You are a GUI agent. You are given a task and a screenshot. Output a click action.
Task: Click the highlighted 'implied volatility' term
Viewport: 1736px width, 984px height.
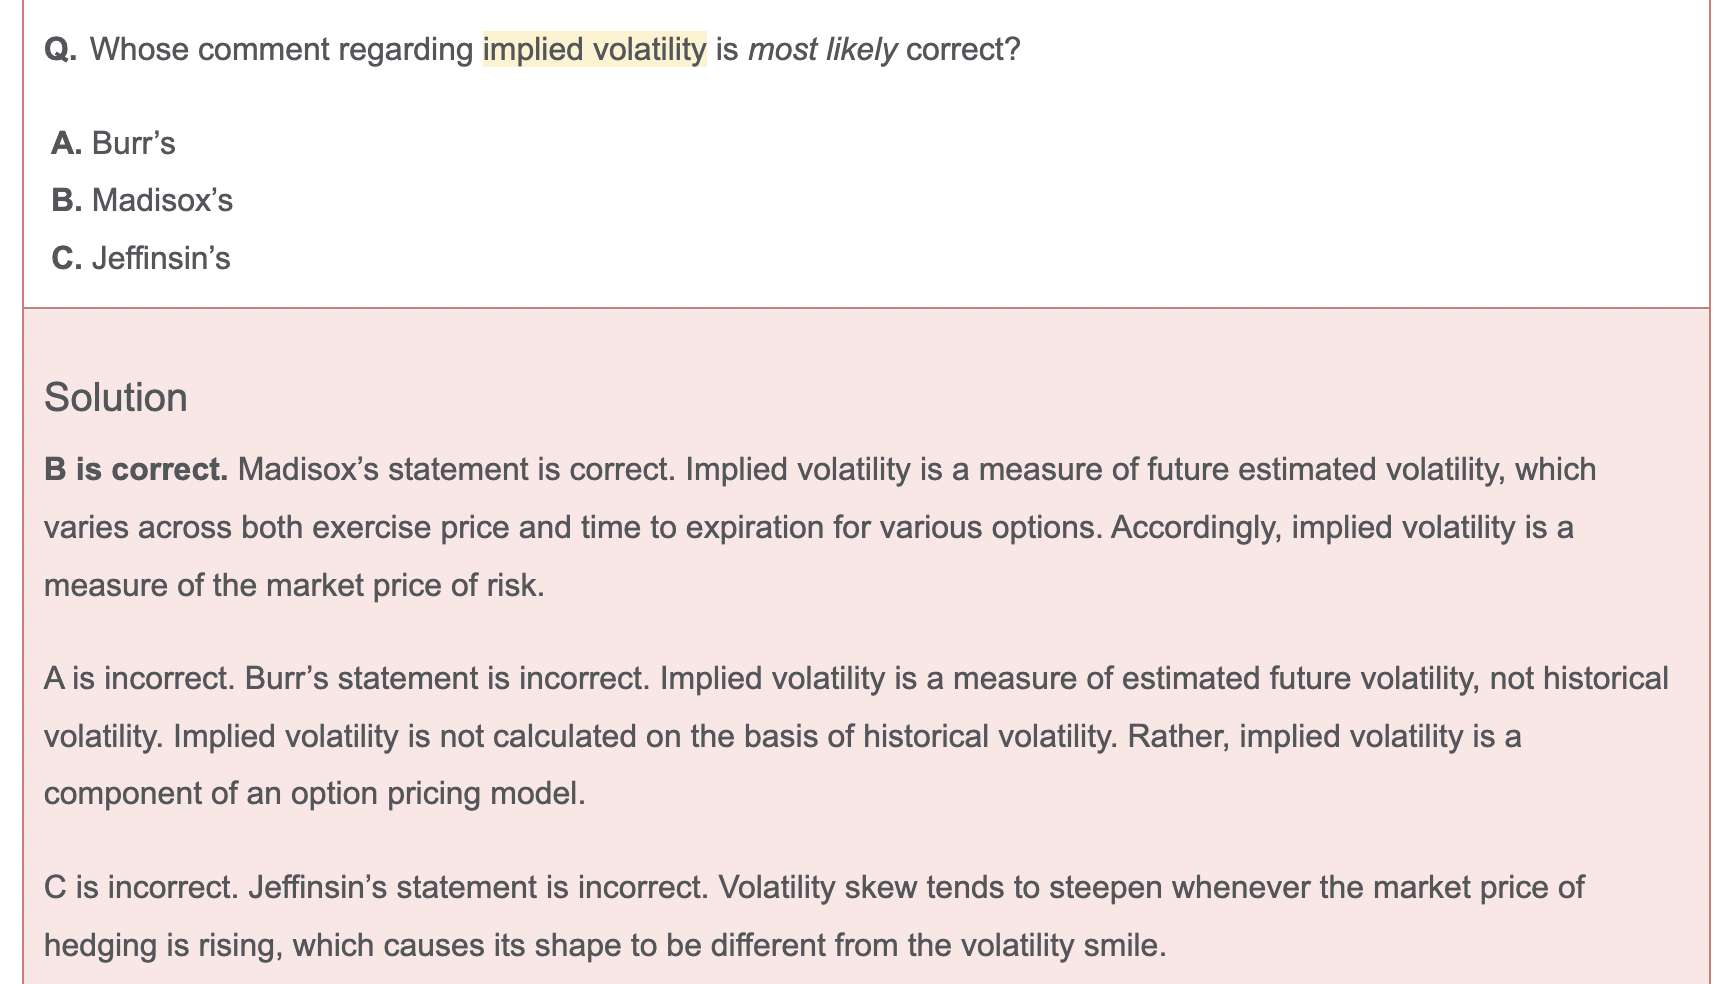click(x=594, y=49)
